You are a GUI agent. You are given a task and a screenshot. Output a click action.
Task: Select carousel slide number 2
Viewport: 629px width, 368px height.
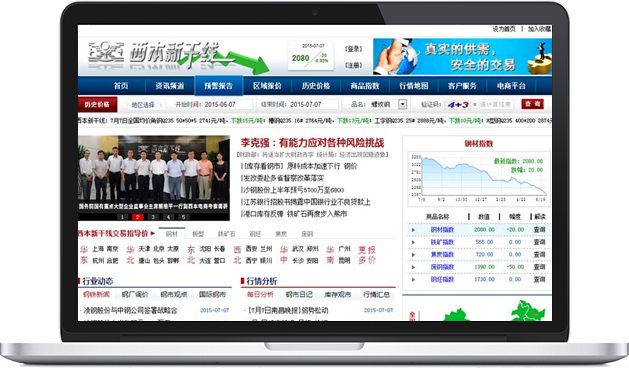(138, 217)
